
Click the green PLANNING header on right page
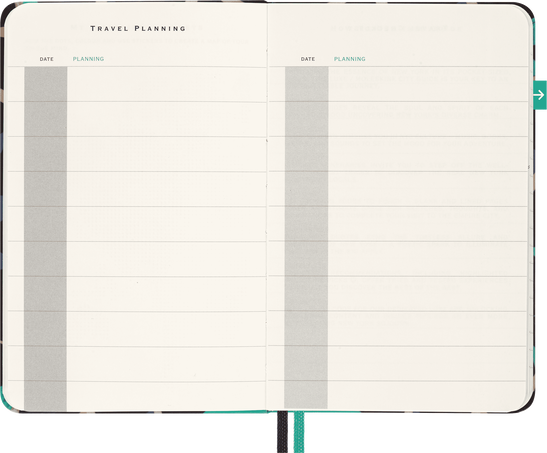click(350, 59)
